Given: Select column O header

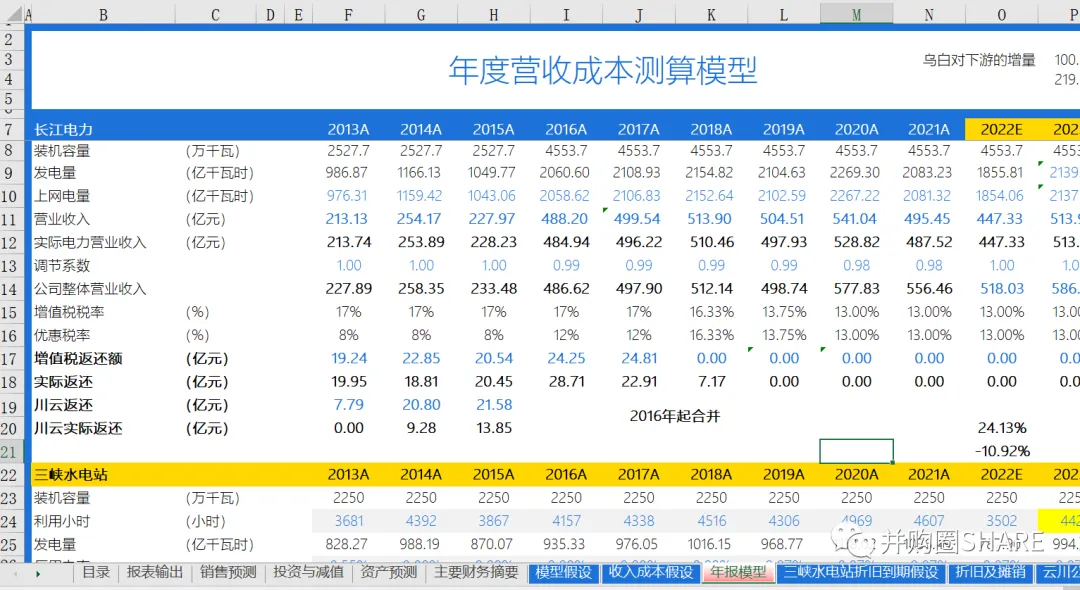Looking at the screenshot, I should 1001,14.
